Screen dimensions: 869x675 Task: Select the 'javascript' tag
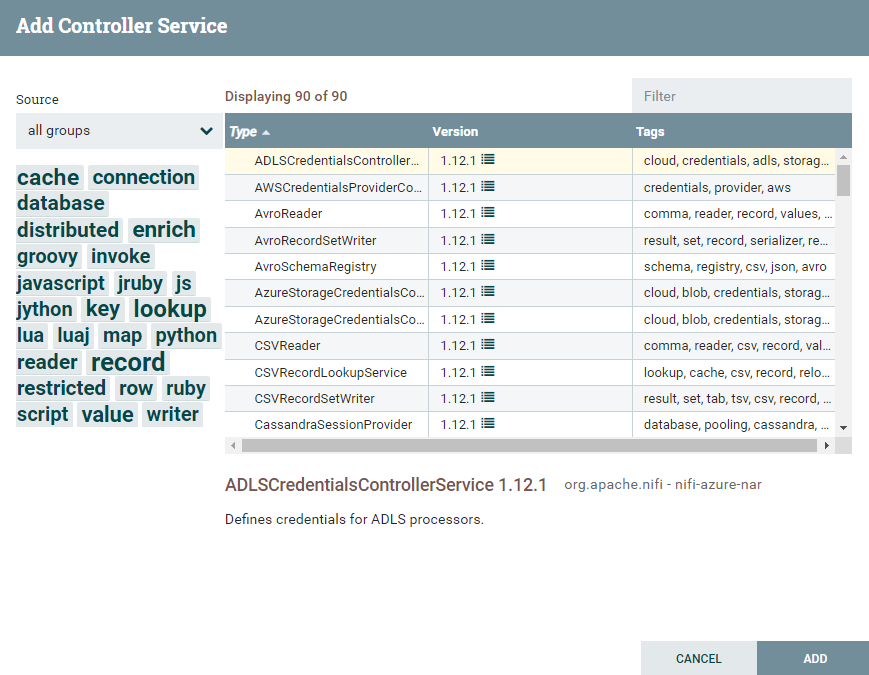tap(60, 283)
